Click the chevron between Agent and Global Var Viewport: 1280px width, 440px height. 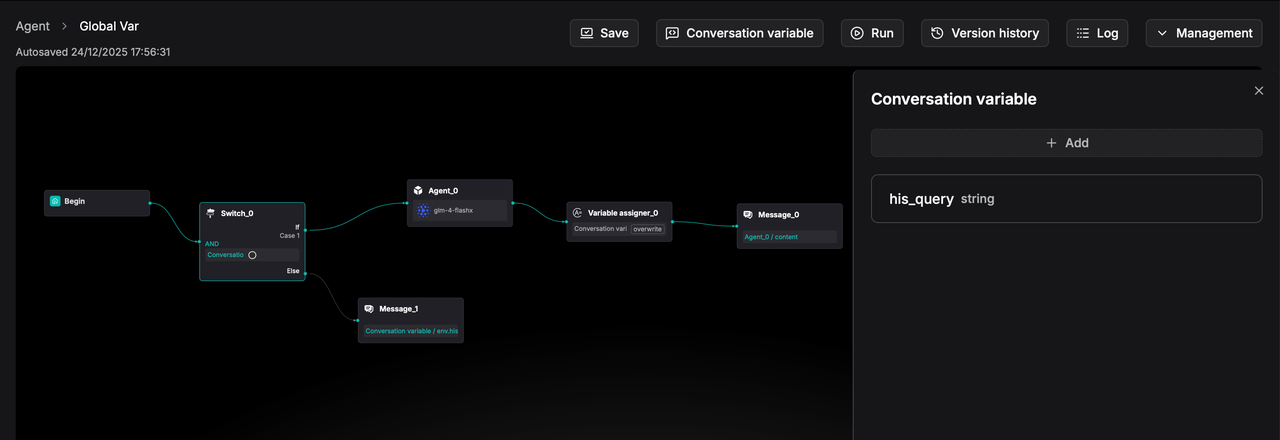coord(65,27)
